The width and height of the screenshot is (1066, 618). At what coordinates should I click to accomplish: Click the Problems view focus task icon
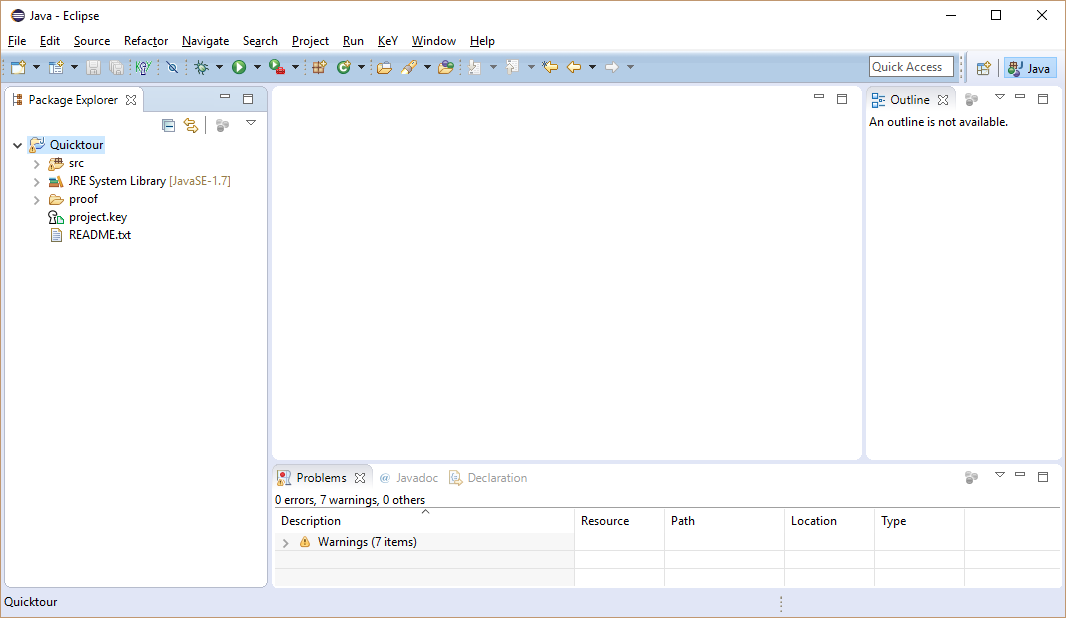[972, 478]
